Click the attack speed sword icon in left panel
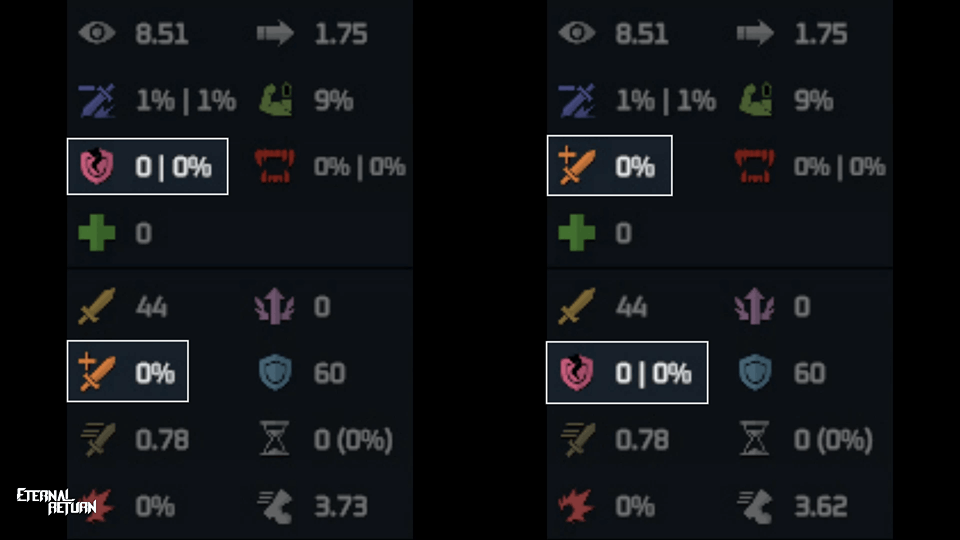 pos(97,439)
